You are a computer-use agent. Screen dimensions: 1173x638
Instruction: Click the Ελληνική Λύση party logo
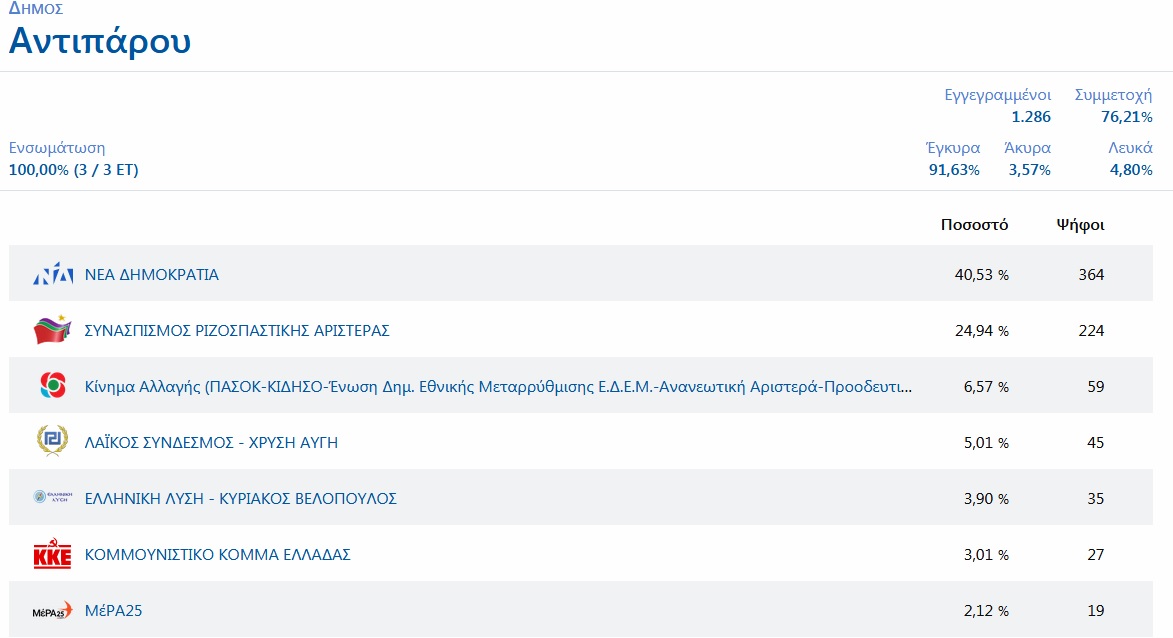pos(53,498)
